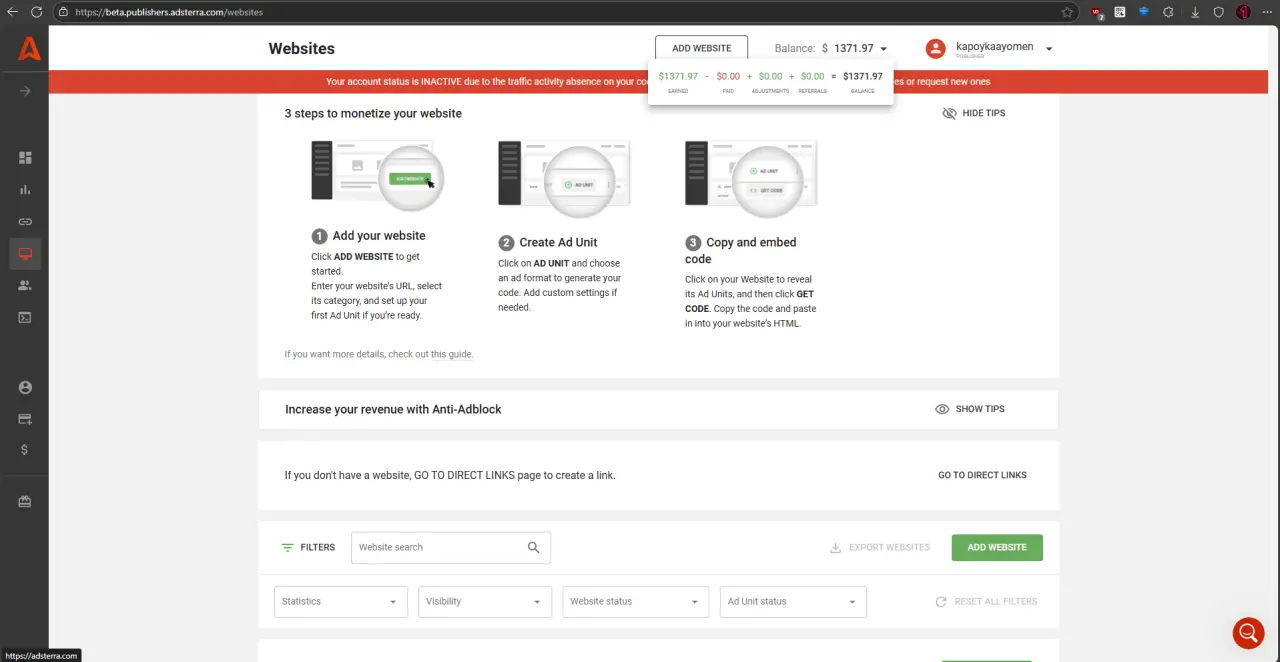Open the API terminal icon in sidebar
This screenshot has width=1280, height=662.
(25, 317)
